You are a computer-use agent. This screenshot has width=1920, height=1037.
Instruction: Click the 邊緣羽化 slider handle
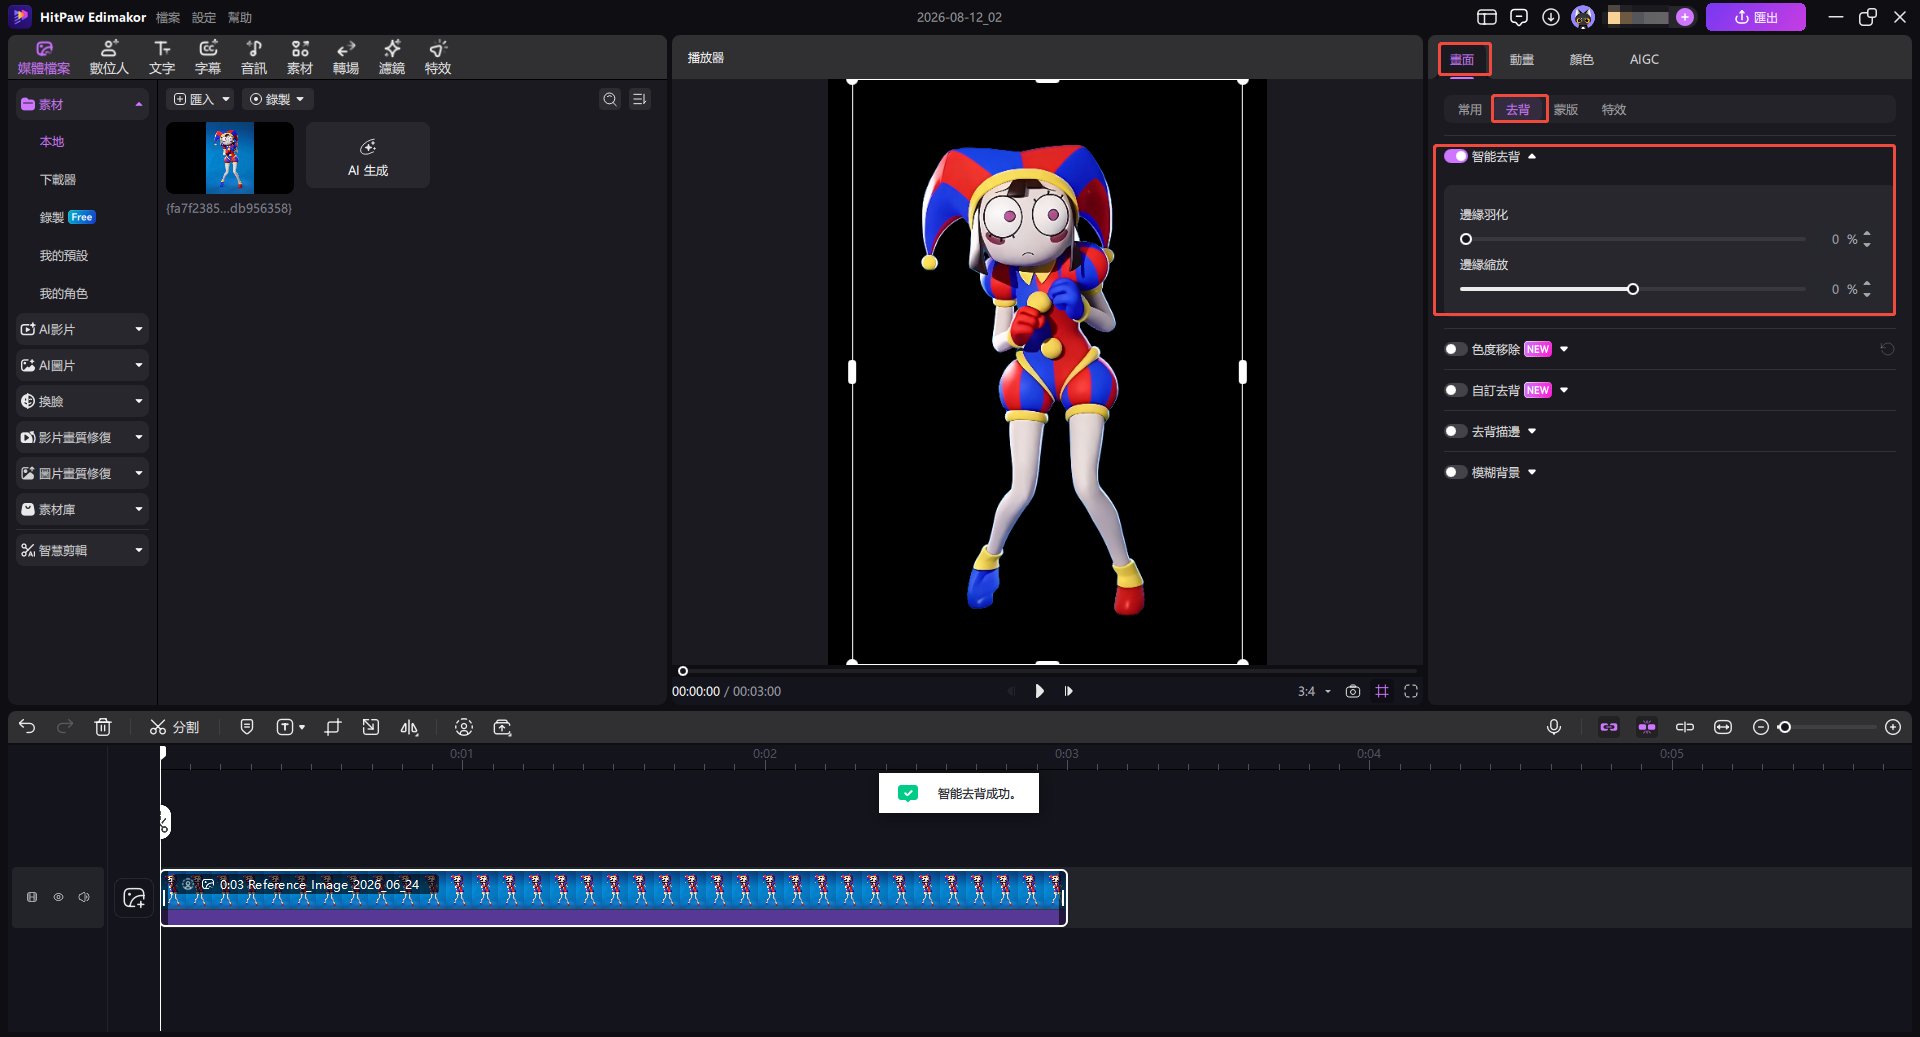point(1466,239)
